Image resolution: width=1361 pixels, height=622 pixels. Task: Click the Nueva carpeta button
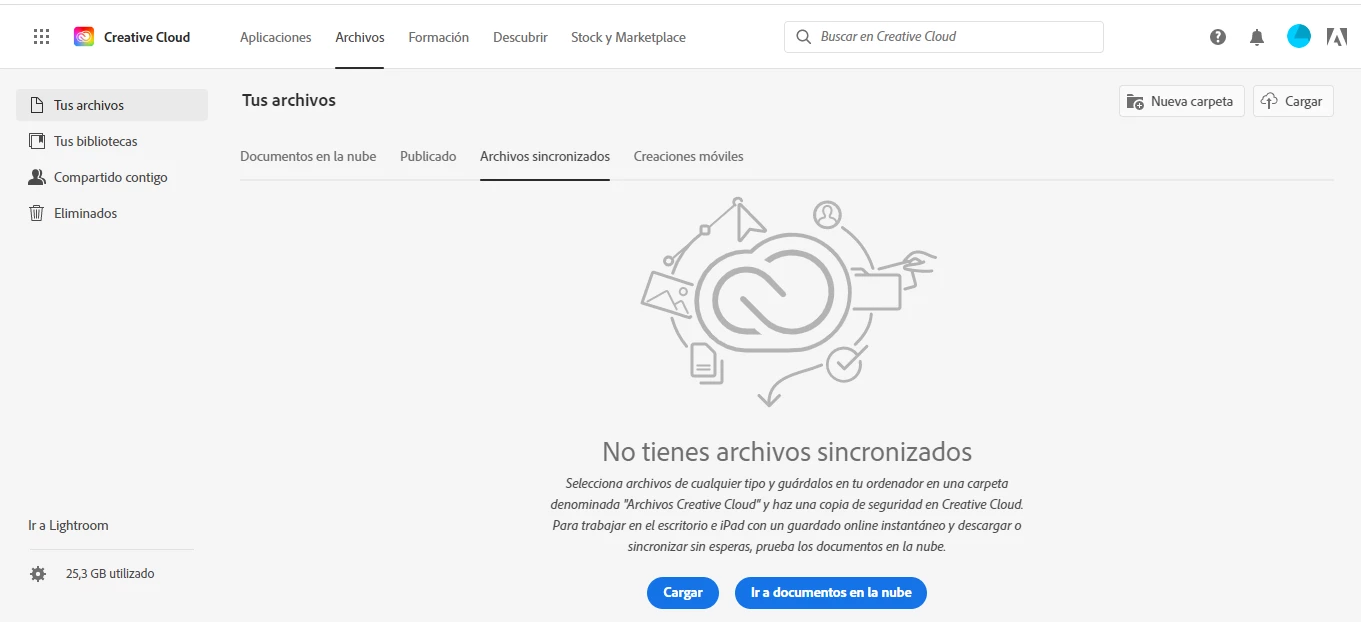point(1182,101)
